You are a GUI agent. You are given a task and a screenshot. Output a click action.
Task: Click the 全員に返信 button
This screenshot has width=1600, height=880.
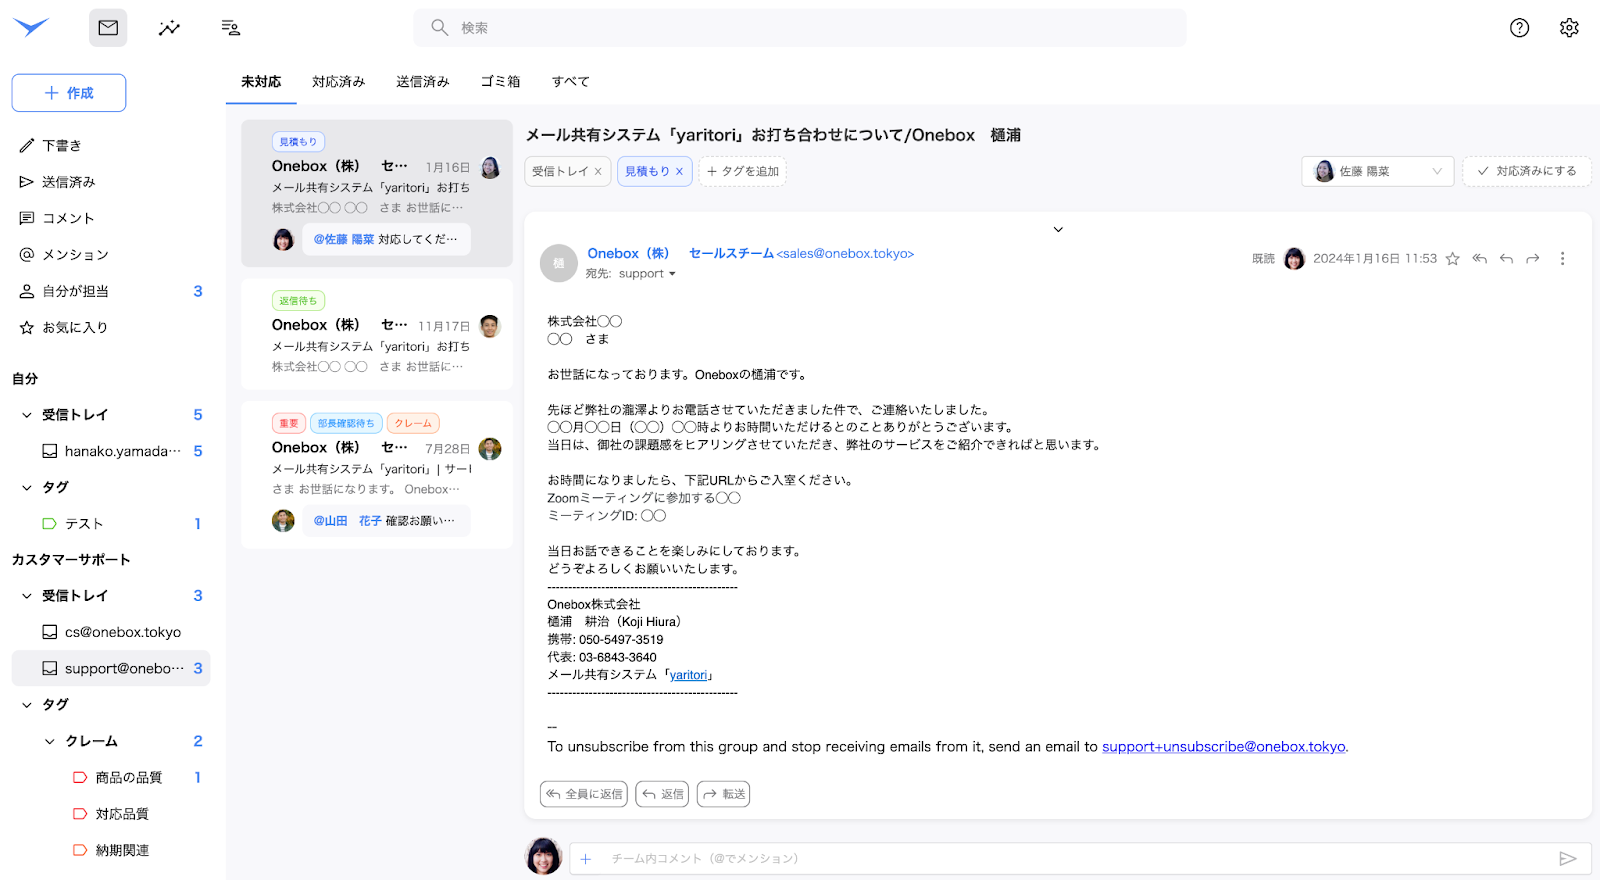(x=584, y=794)
